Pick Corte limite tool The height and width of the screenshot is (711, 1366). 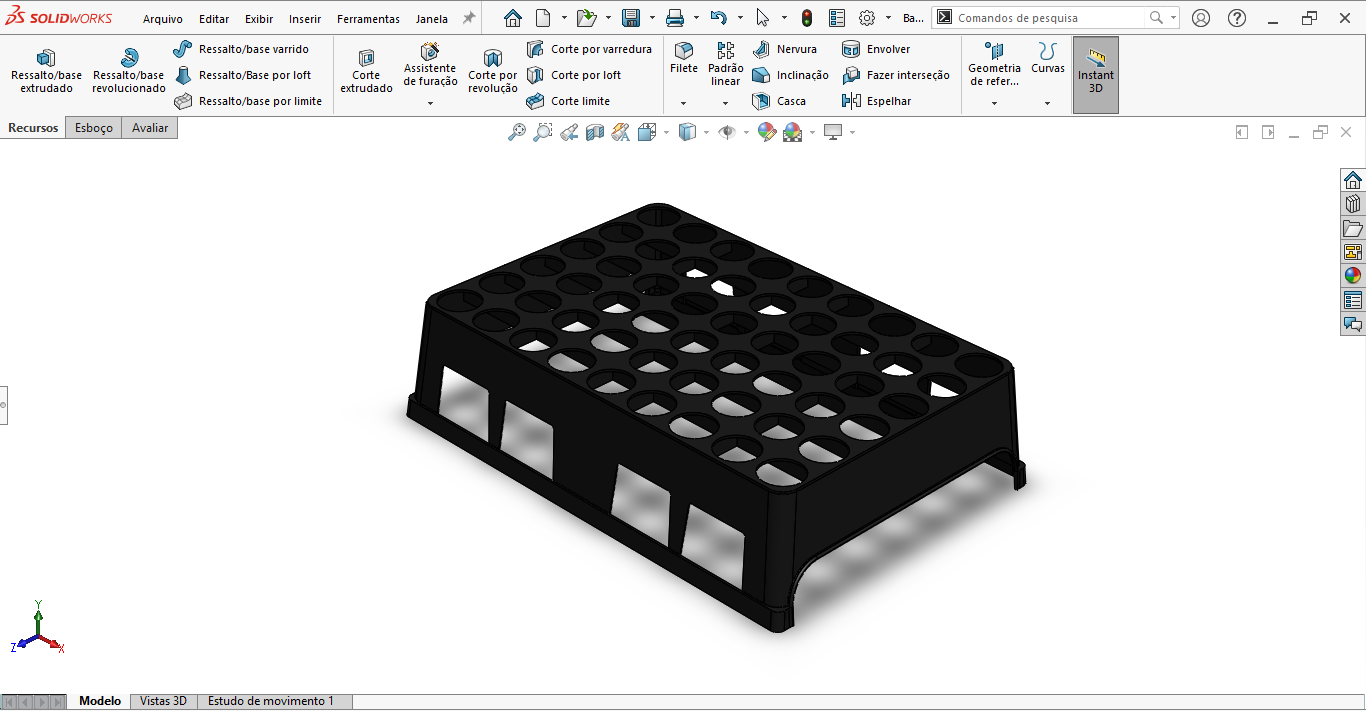click(568, 101)
